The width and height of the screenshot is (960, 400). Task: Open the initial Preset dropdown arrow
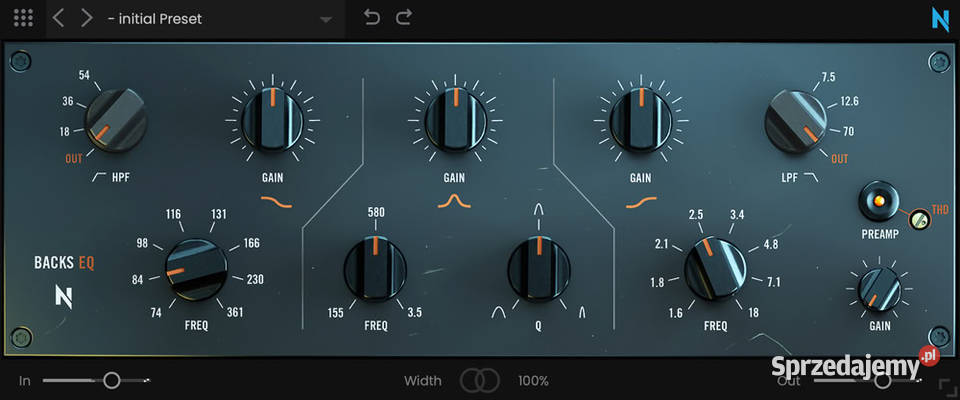pyautogui.click(x=326, y=20)
